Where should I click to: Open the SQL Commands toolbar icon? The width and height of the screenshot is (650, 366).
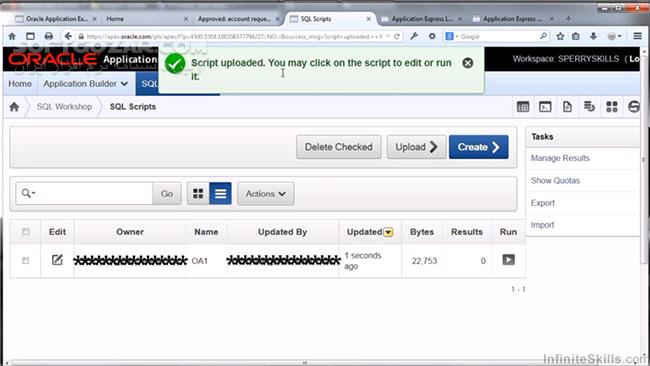545,107
